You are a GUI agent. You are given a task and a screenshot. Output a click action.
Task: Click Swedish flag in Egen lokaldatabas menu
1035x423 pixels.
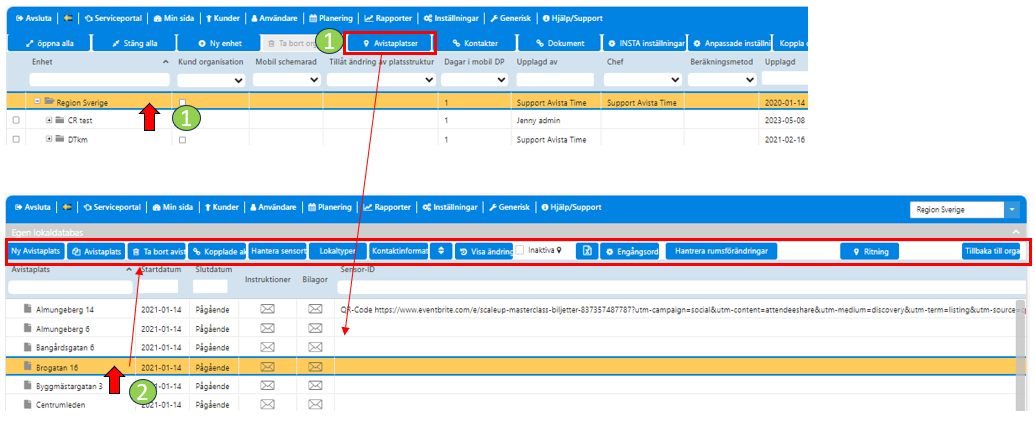coord(67,207)
